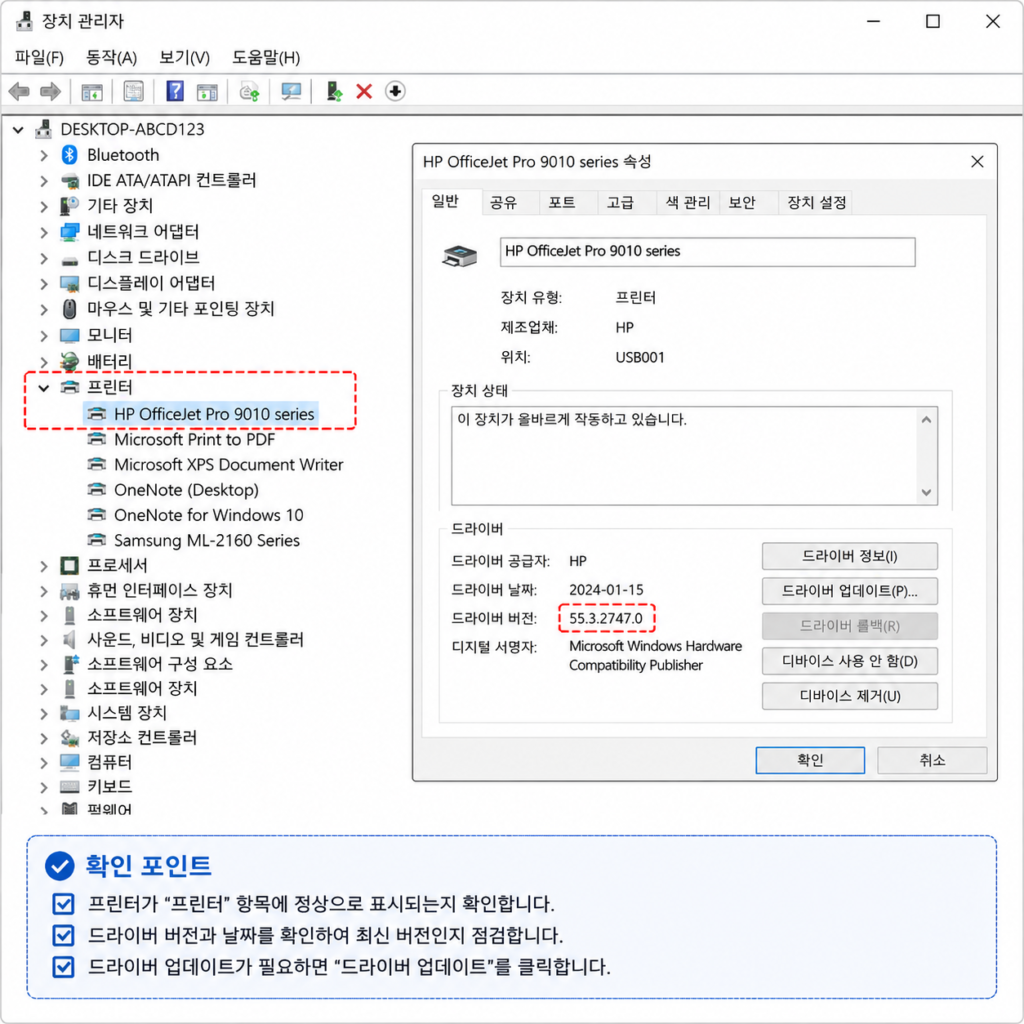The image size is (1024, 1024).
Task: Click the mouse icon beside 마우스 및 기타 포인팅 장치
Action: click(x=69, y=308)
